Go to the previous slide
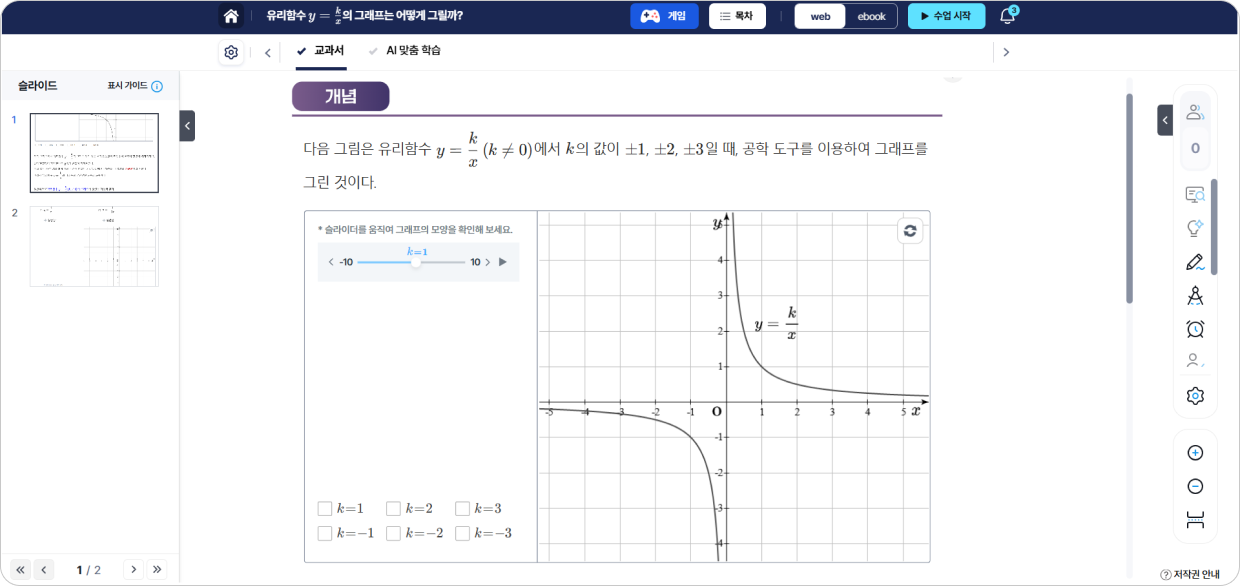1240x586 pixels. coord(44,569)
